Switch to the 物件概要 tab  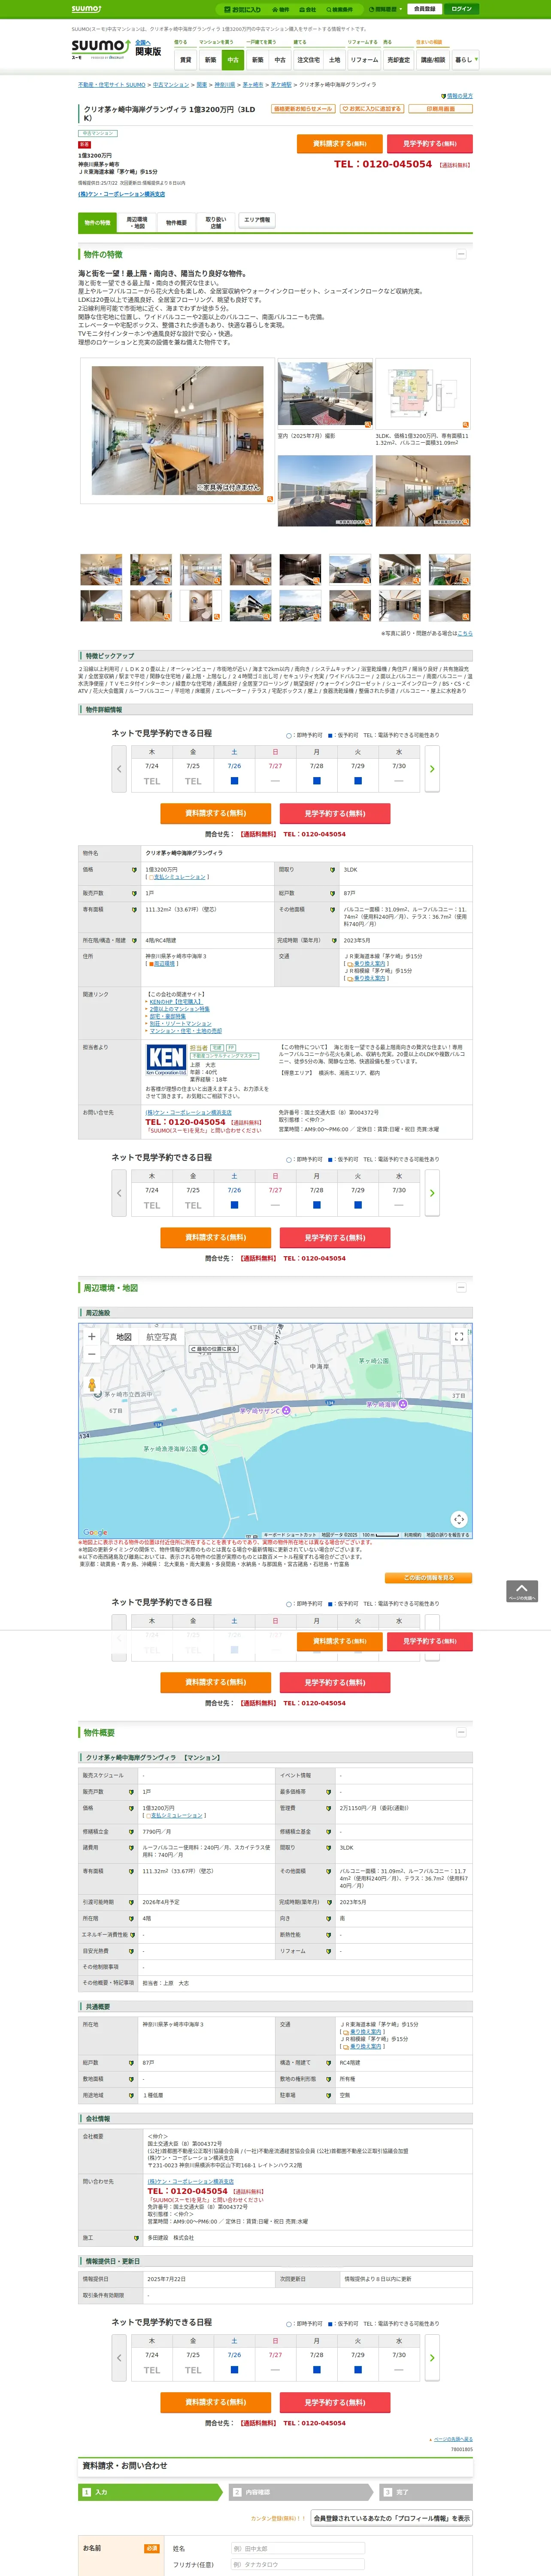point(176,222)
